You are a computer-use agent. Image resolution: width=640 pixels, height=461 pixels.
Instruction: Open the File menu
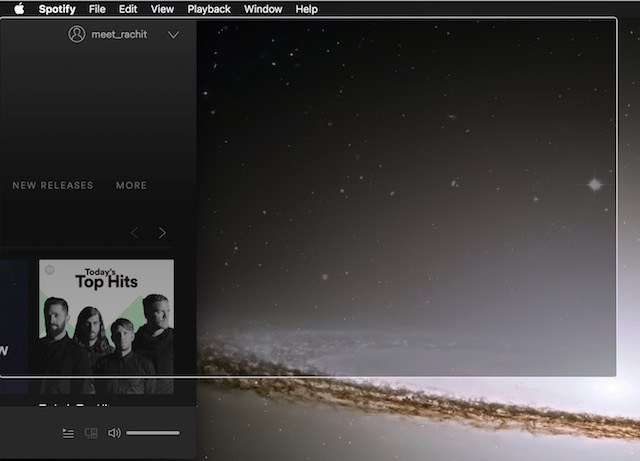tap(97, 9)
